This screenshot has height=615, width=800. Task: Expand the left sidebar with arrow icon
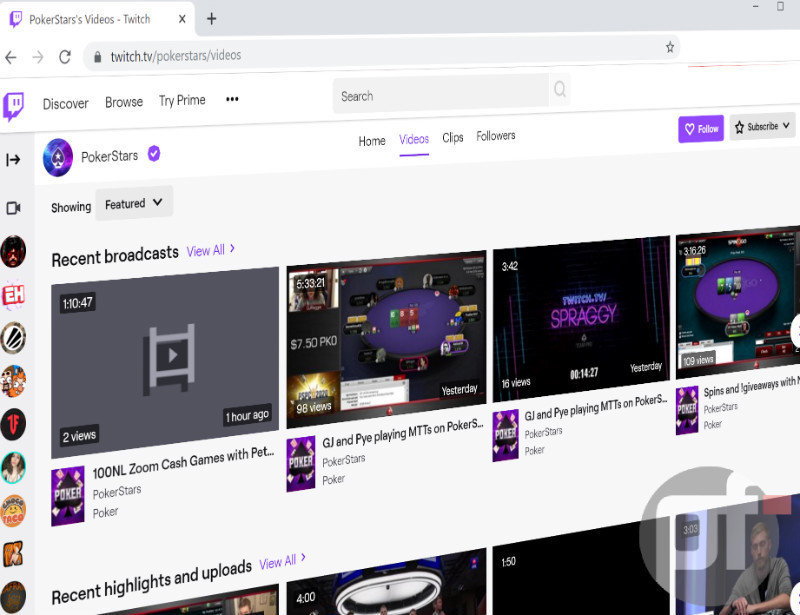pyautogui.click(x=13, y=160)
